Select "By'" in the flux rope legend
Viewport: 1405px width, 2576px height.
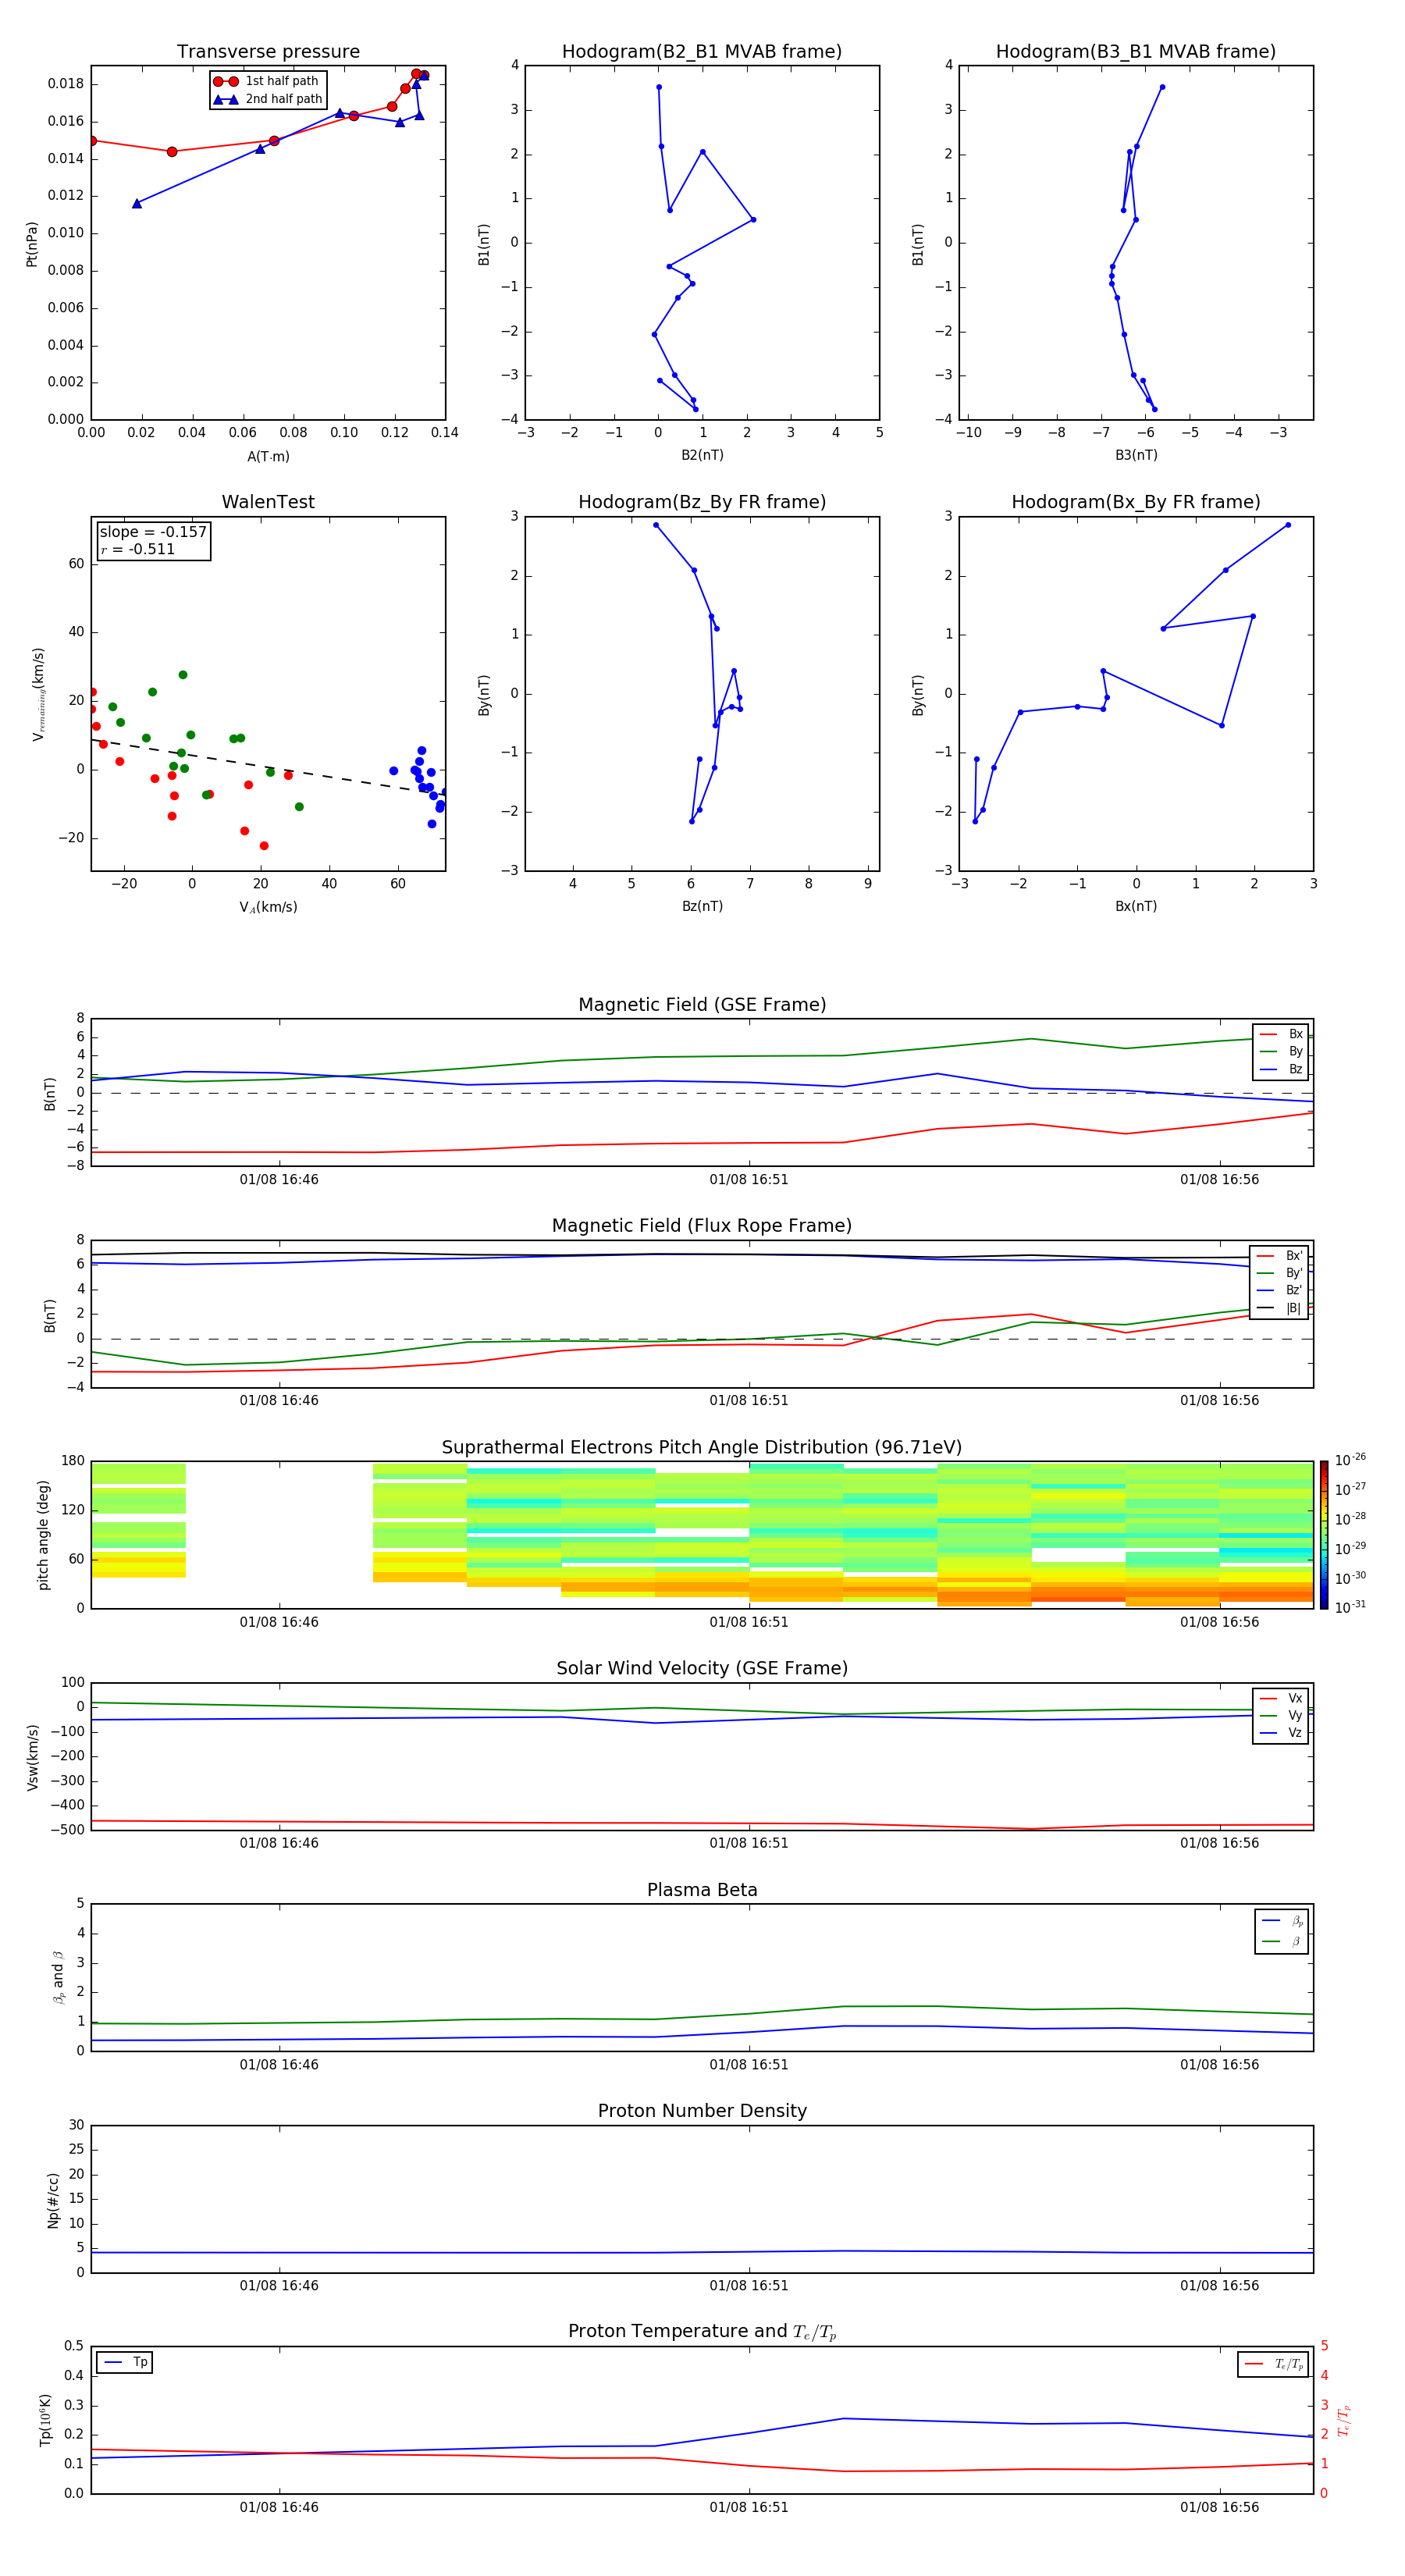1280,1273
